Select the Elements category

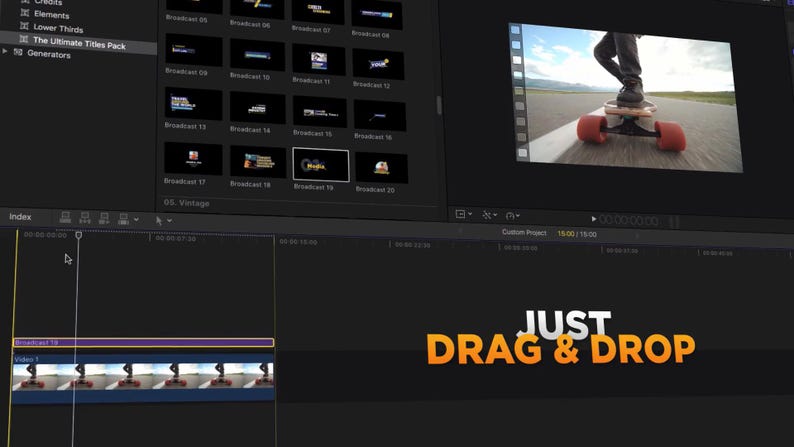click(52, 15)
